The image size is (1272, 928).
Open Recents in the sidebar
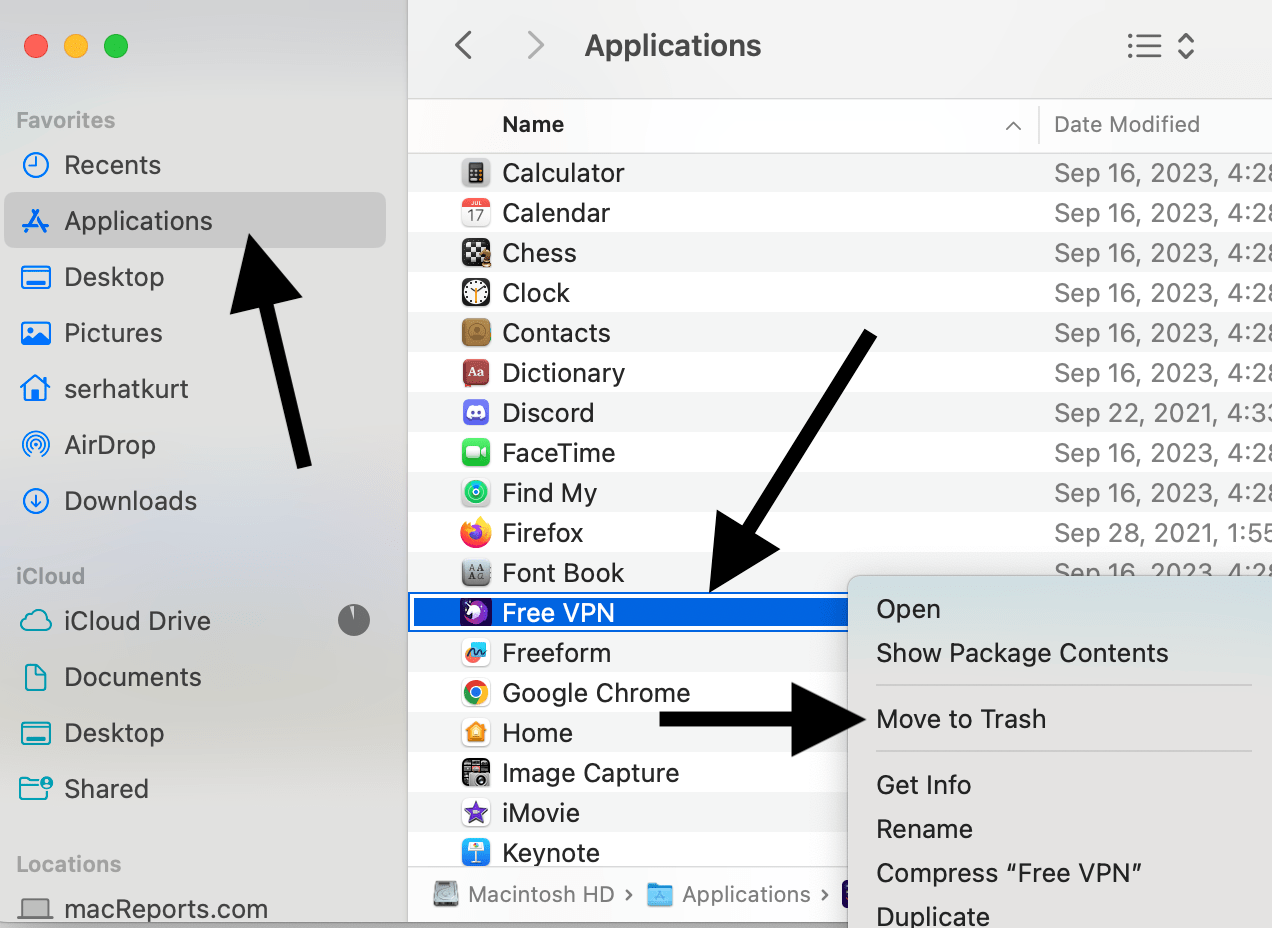pos(195,165)
